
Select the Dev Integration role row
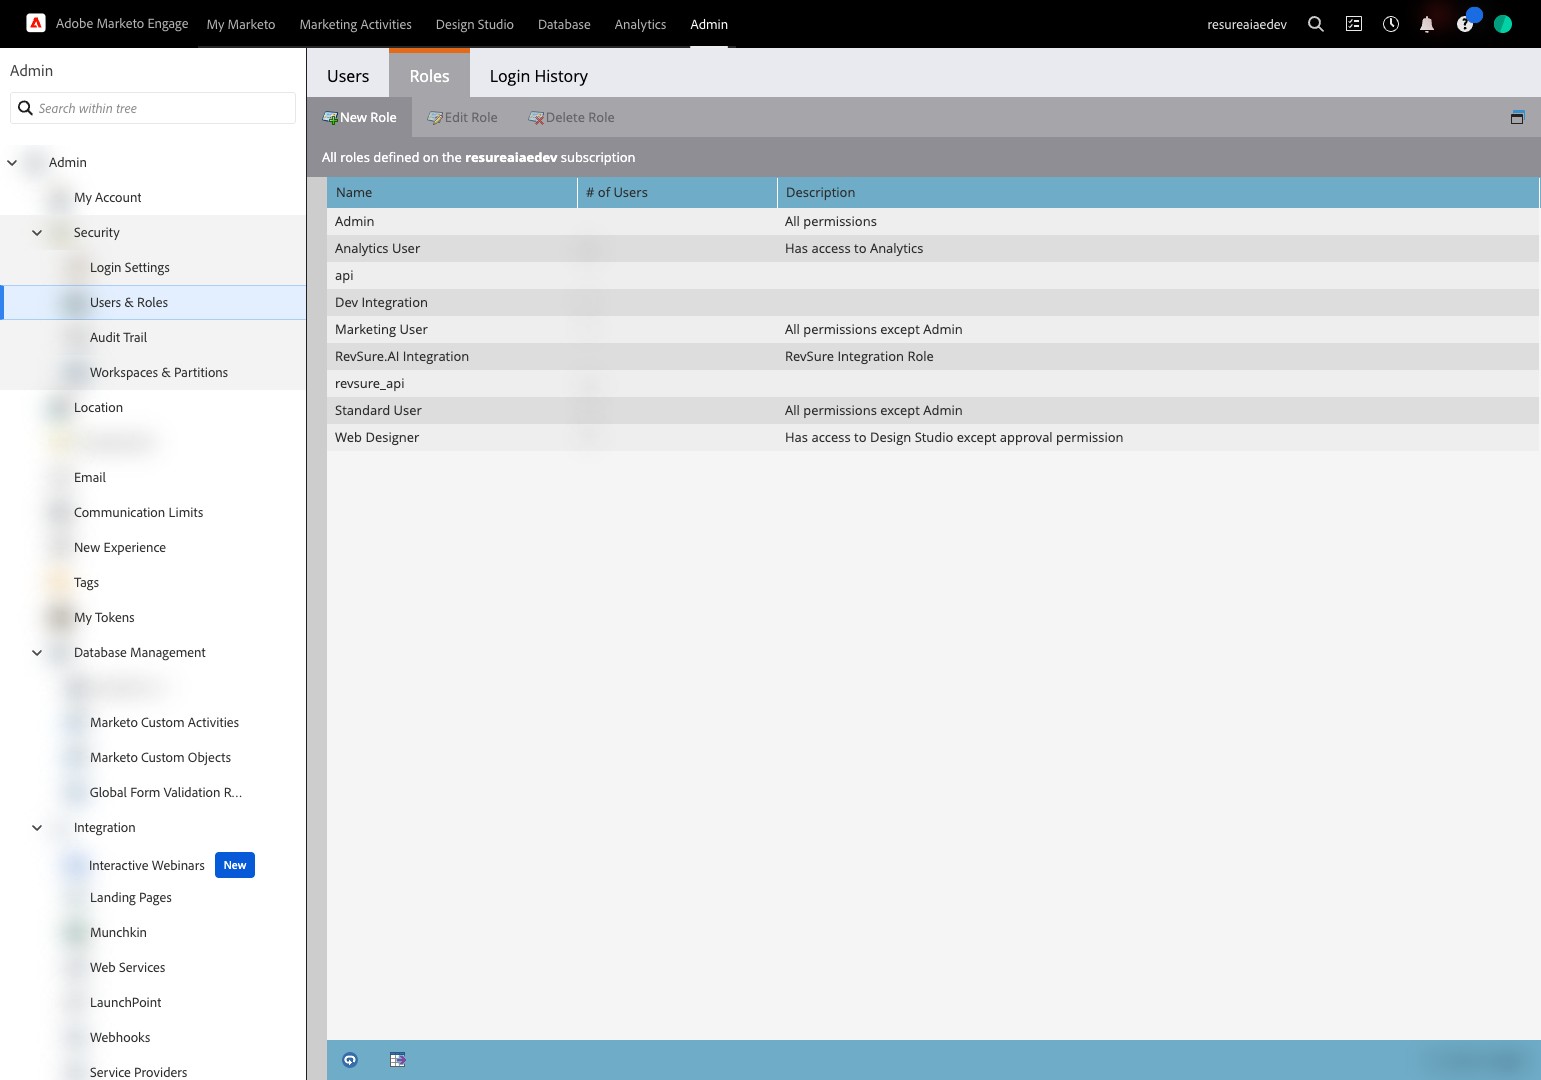[x=933, y=302]
